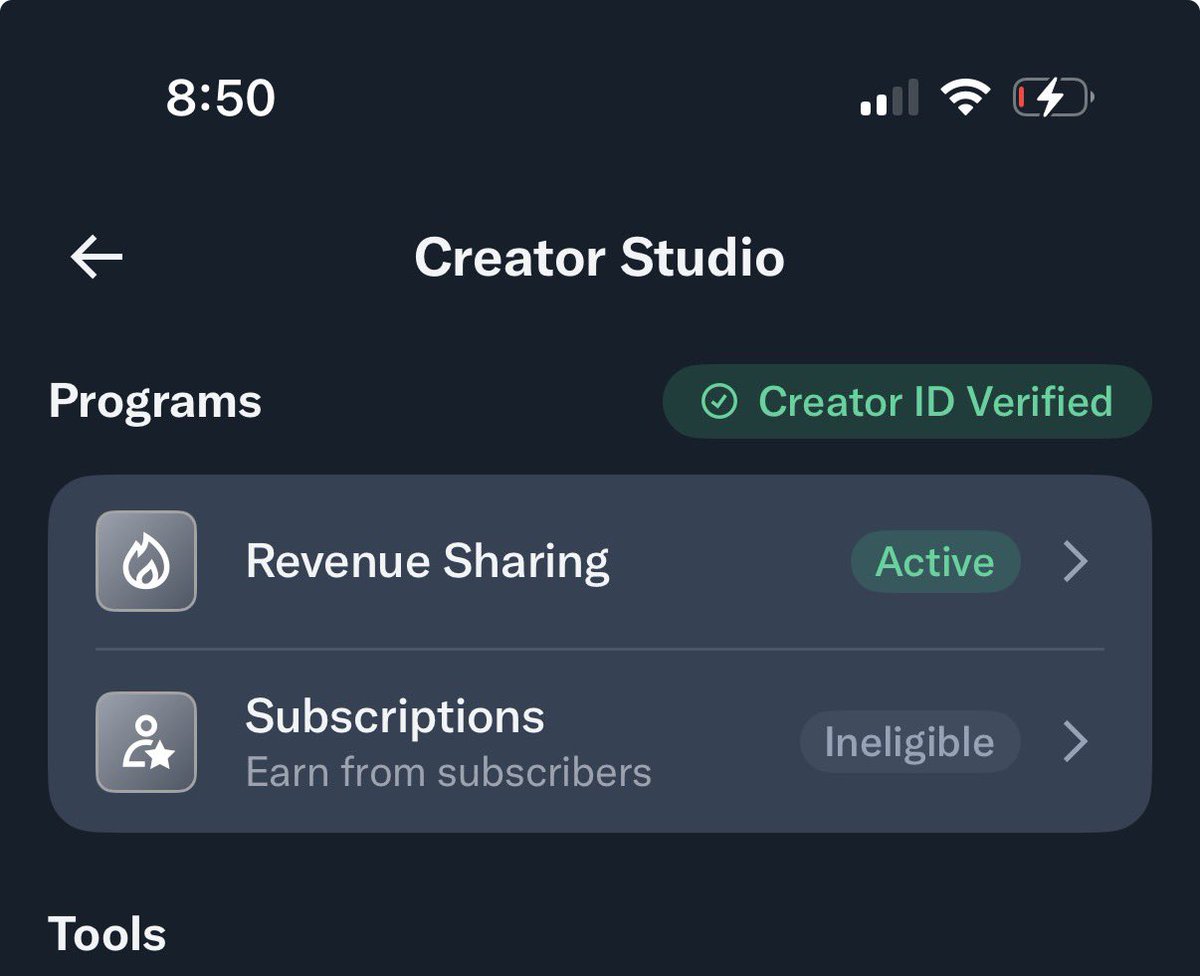Tap the Creator Studio title
The width and height of the screenshot is (1200, 976).
coord(601,257)
